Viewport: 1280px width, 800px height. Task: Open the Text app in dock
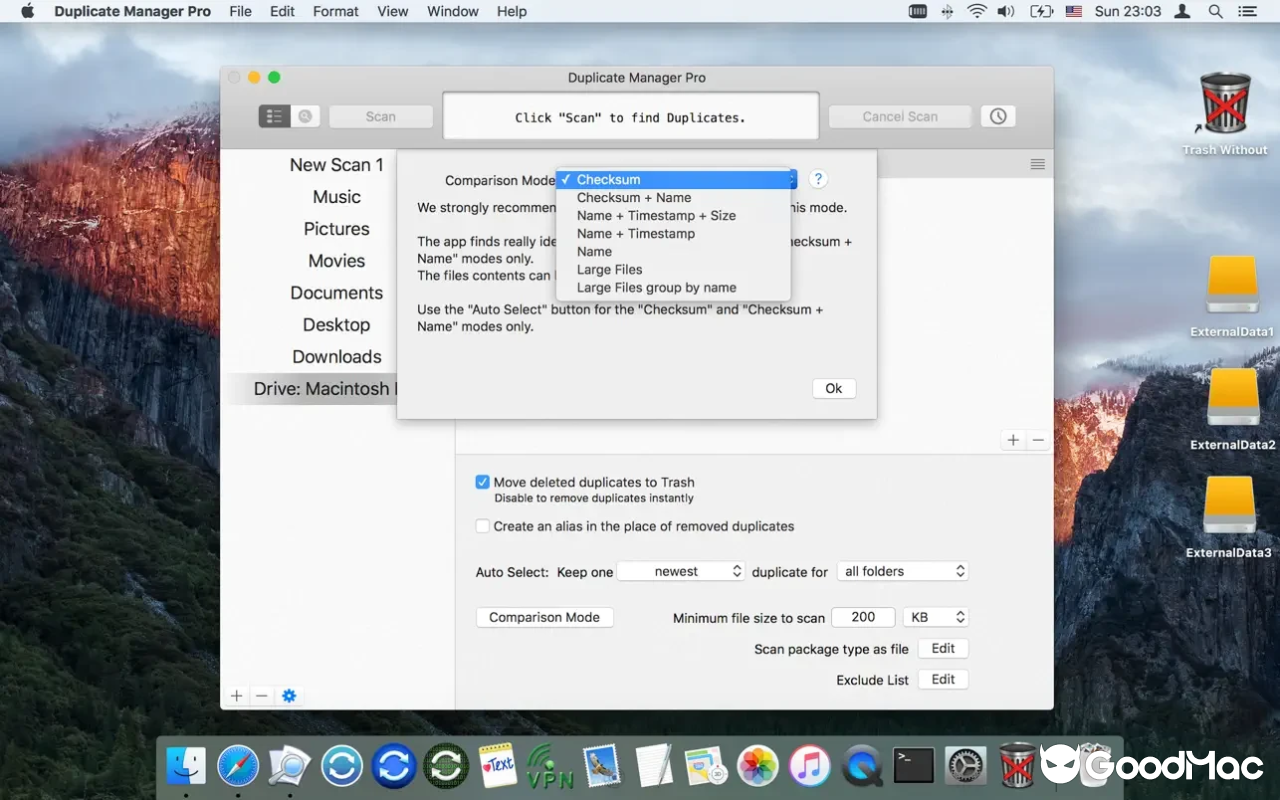(498, 766)
